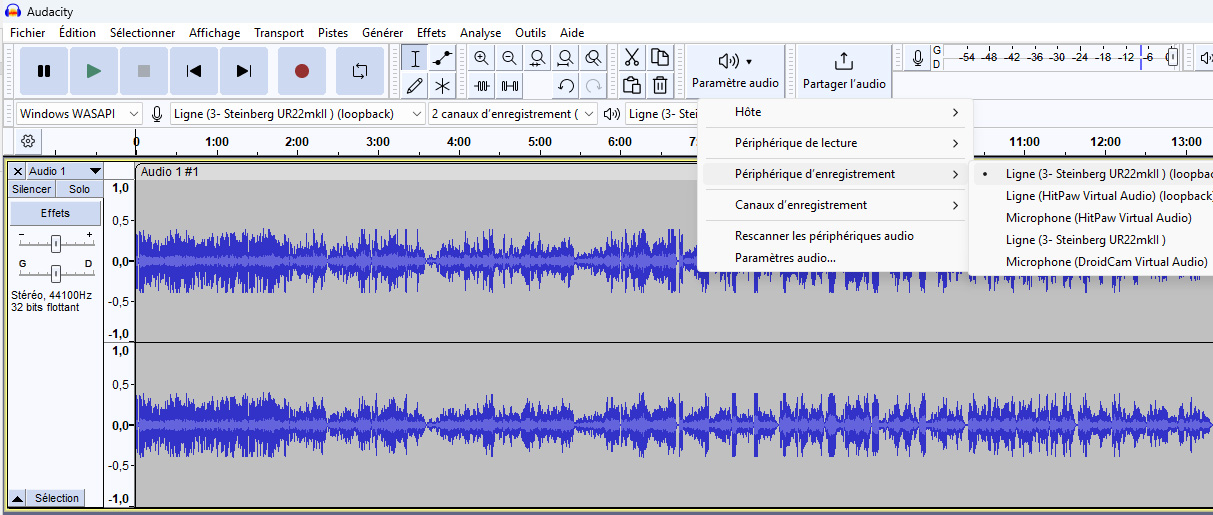1213x515 pixels.
Task: Open the Windows WASAPI host dropdown
Action: (x=80, y=114)
